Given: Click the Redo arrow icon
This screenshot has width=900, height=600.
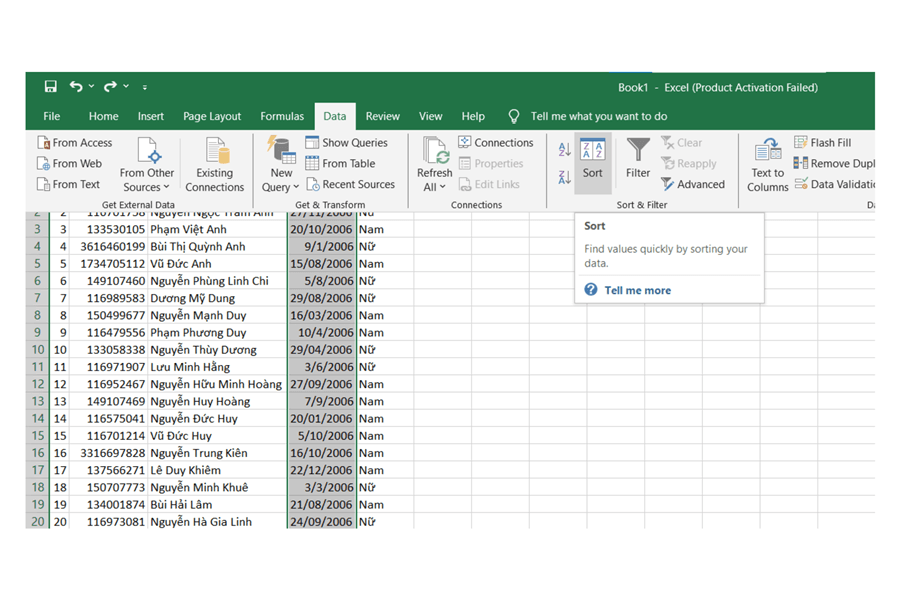Looking at the screenshot, I should [x=110, y=87].
